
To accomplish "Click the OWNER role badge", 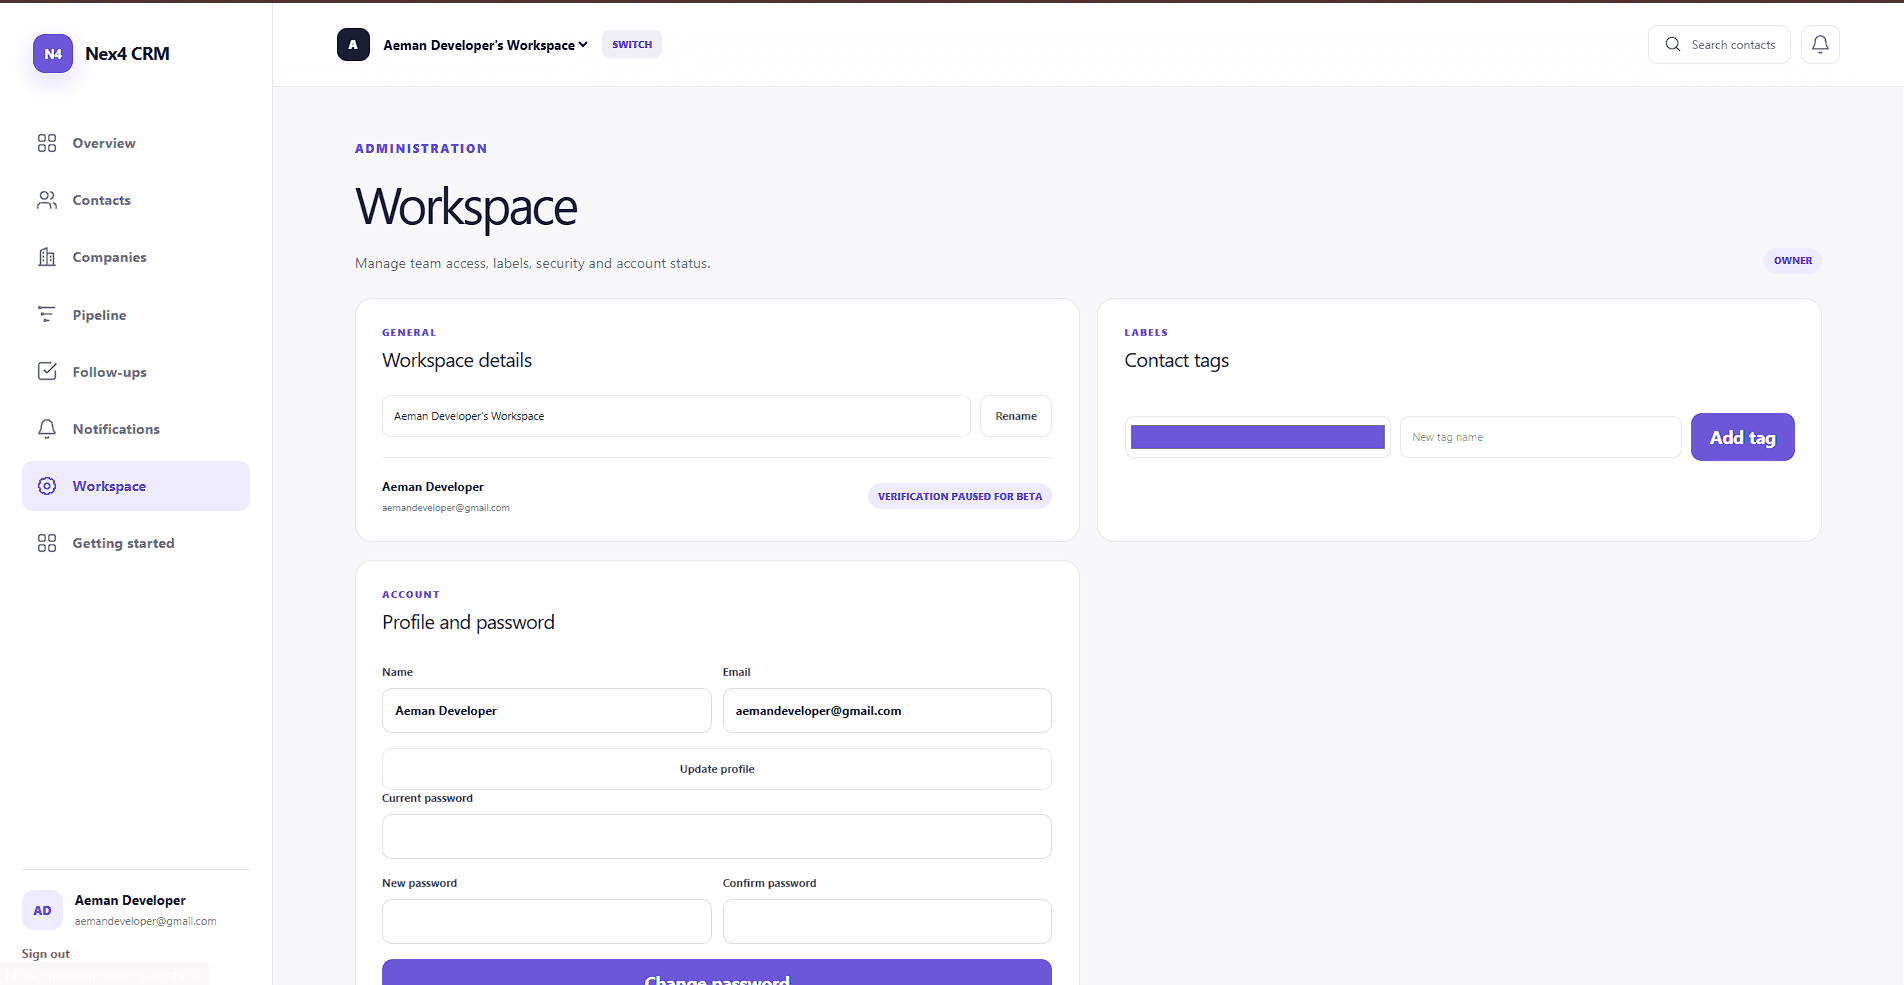I will coord(1793,260).
